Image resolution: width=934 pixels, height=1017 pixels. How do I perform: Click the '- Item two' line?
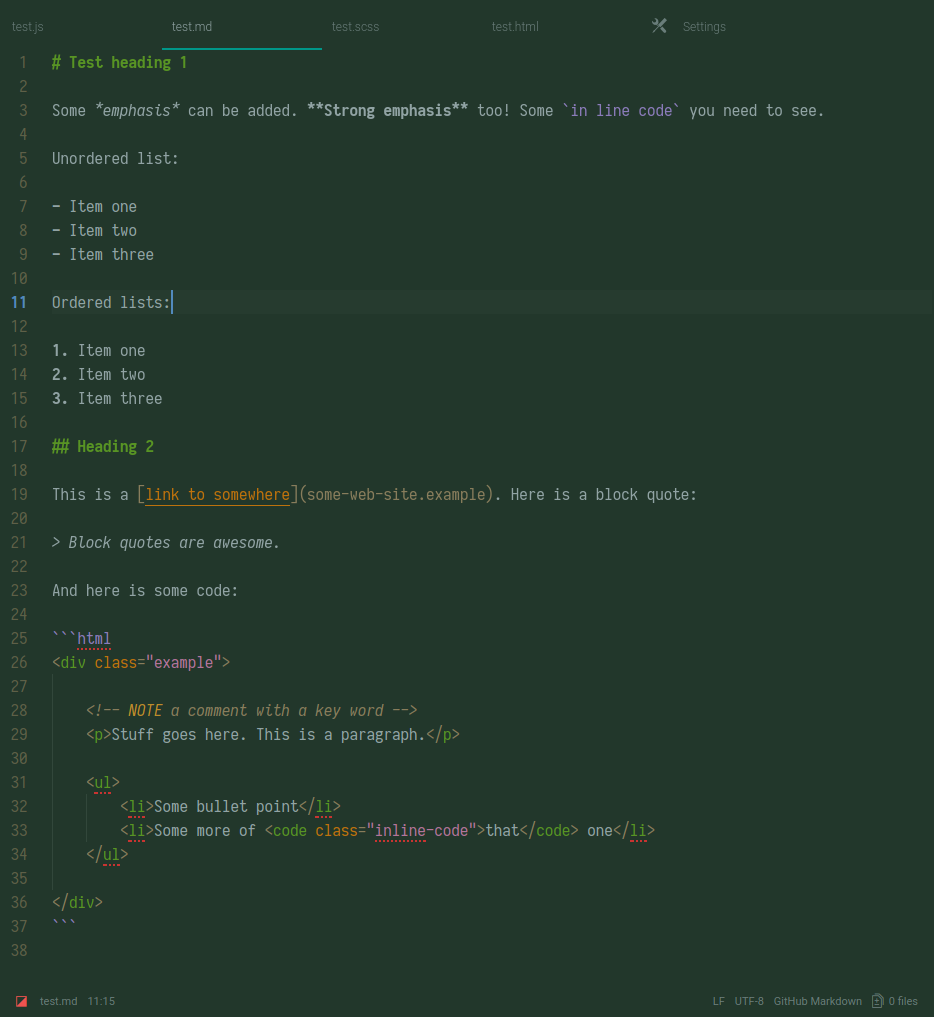[94, 230]
